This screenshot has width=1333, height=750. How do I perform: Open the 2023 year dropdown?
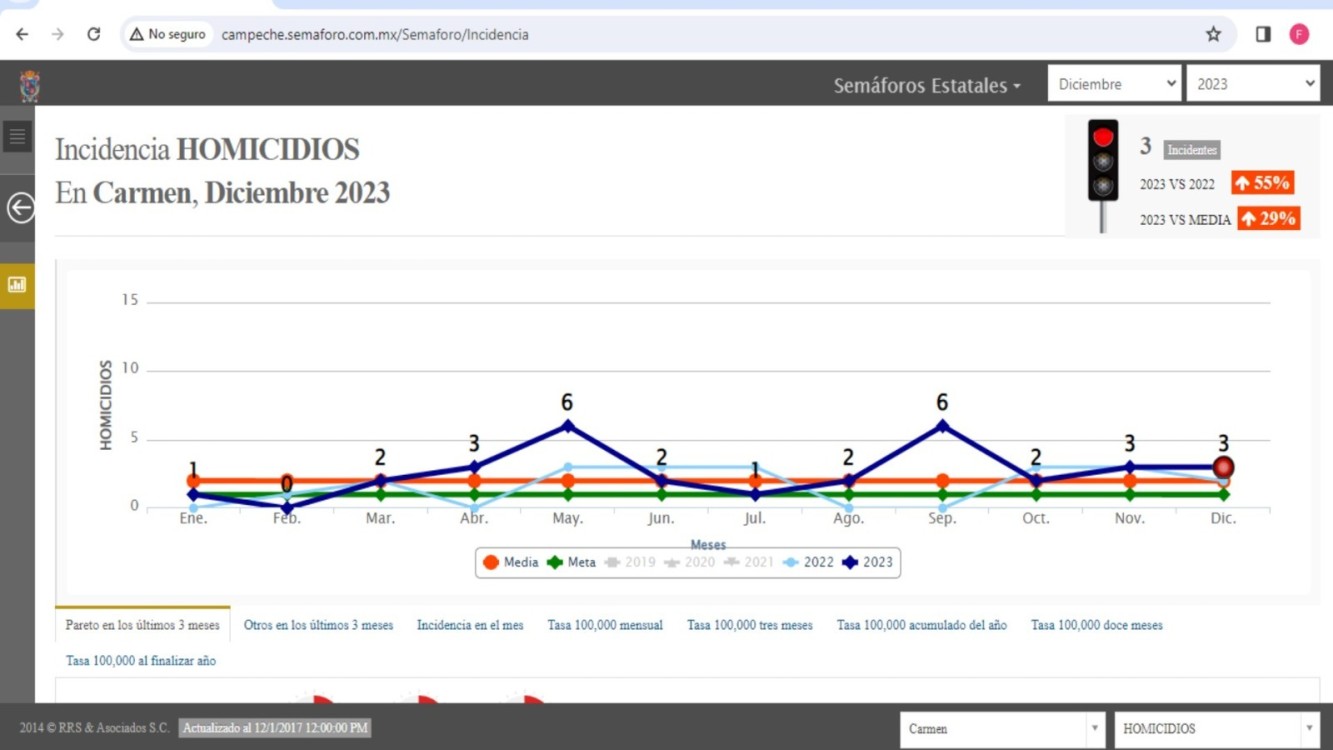(x=1252, y=84)
